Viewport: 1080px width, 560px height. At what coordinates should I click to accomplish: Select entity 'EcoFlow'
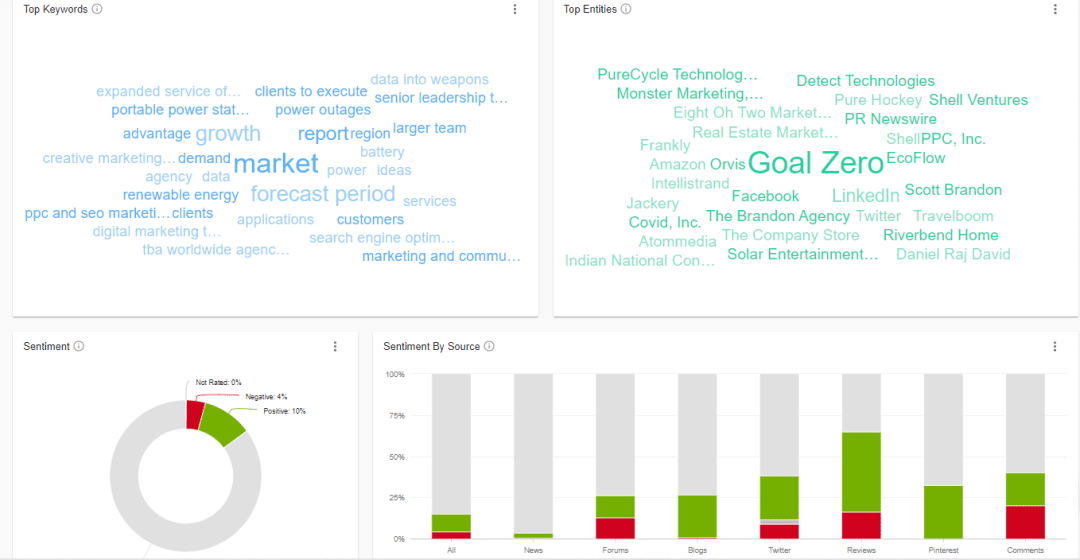tap(915, 158)
